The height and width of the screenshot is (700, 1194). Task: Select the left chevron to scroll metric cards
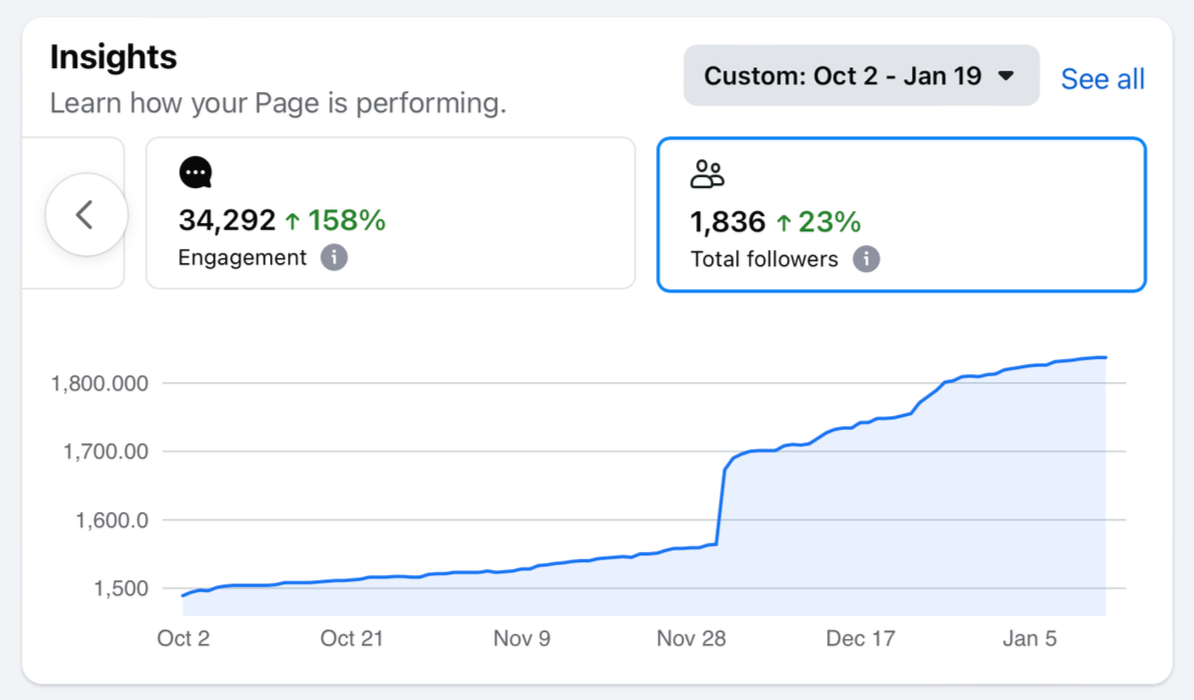point(86,213)
